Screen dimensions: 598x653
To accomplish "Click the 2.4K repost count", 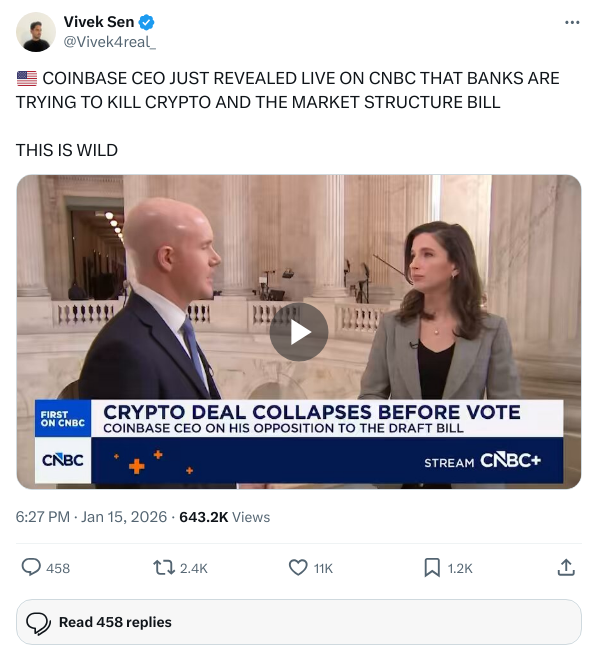I will tap(194, 568).
